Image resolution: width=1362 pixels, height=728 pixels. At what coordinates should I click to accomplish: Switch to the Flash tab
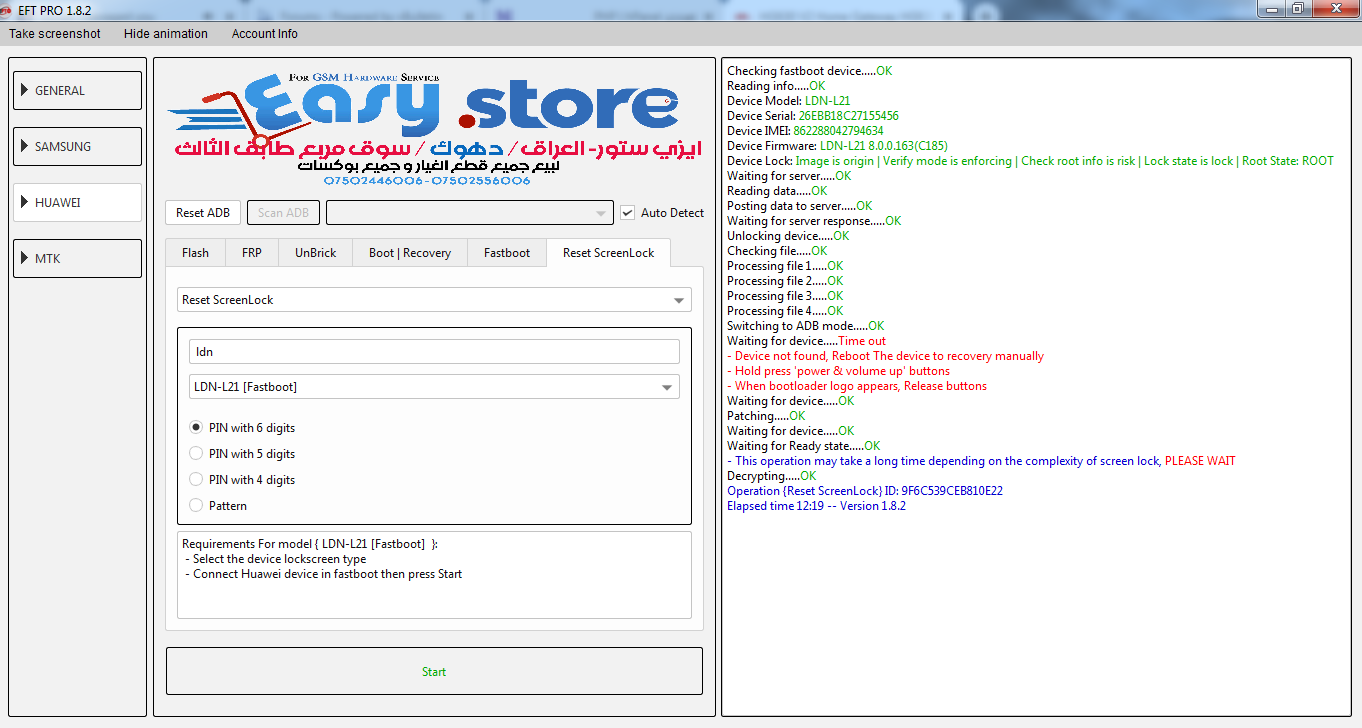point(196,253)
